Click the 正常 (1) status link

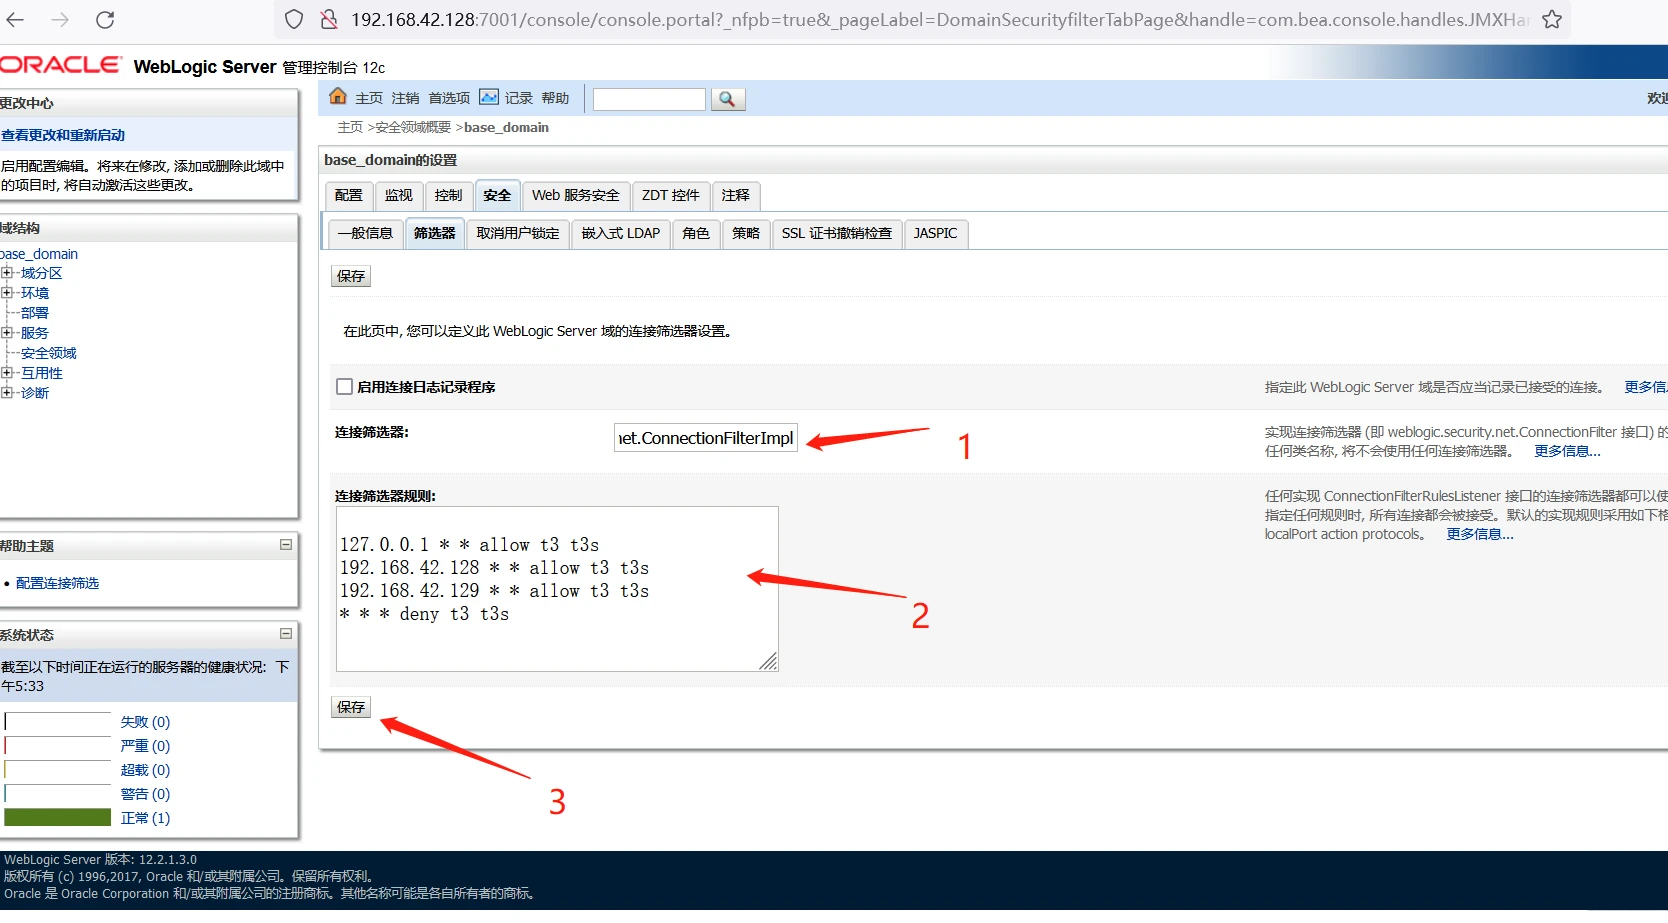click(x=145, y=818)
